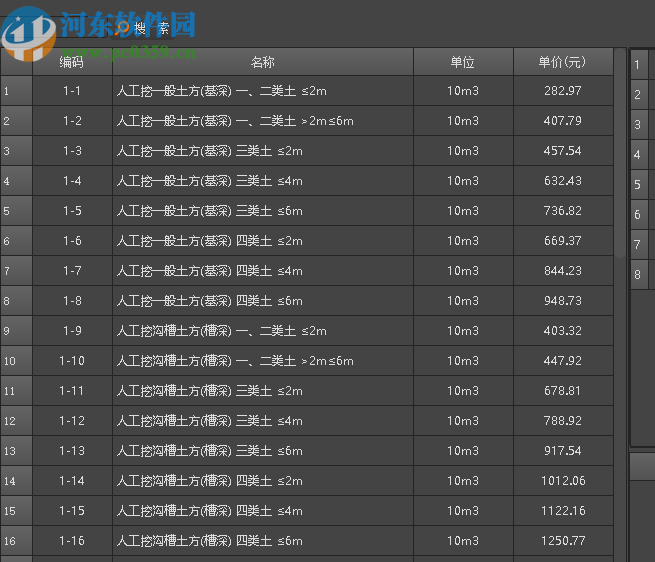The width and height of the screenshot is (655, 562).
Task: Select code cell 1-8
Action: (72, 301)
